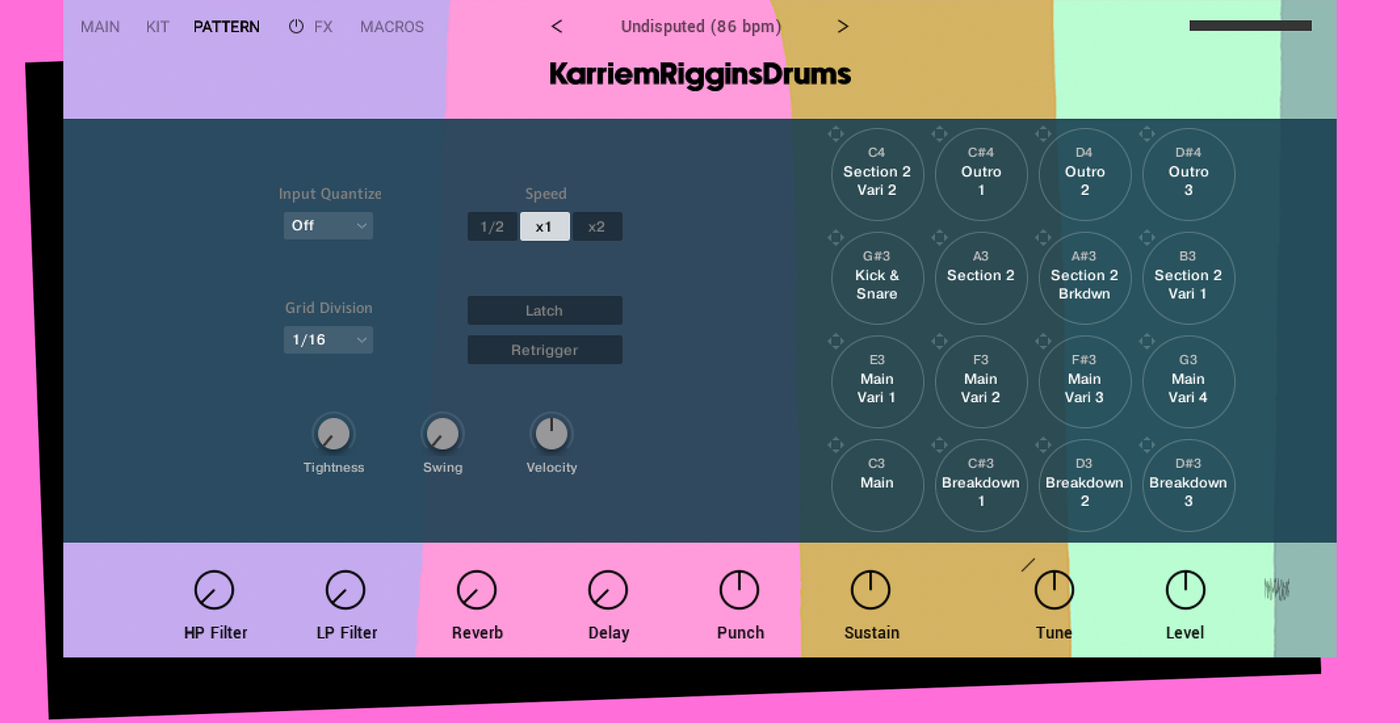This screenshot has height=723, width=1400.
Task: Click the output level meter bar
Action: tap(1250, 26)
